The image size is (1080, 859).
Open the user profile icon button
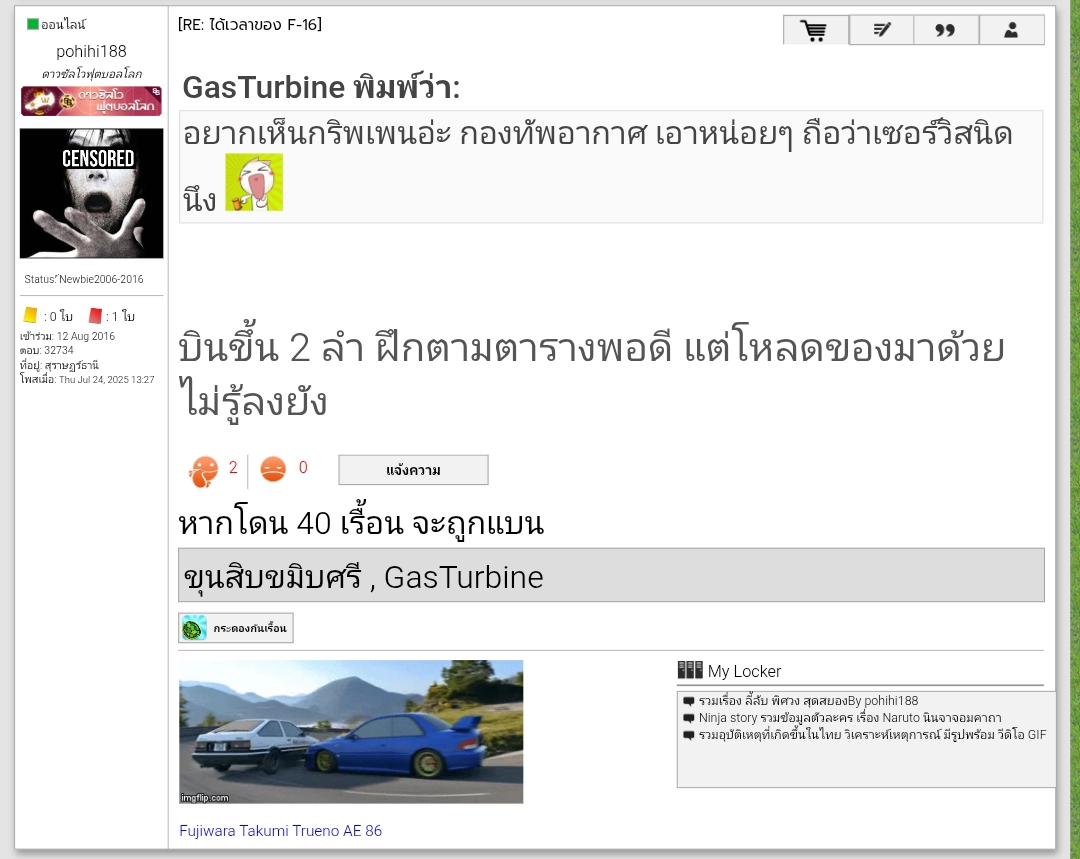tap(1011, 30)
